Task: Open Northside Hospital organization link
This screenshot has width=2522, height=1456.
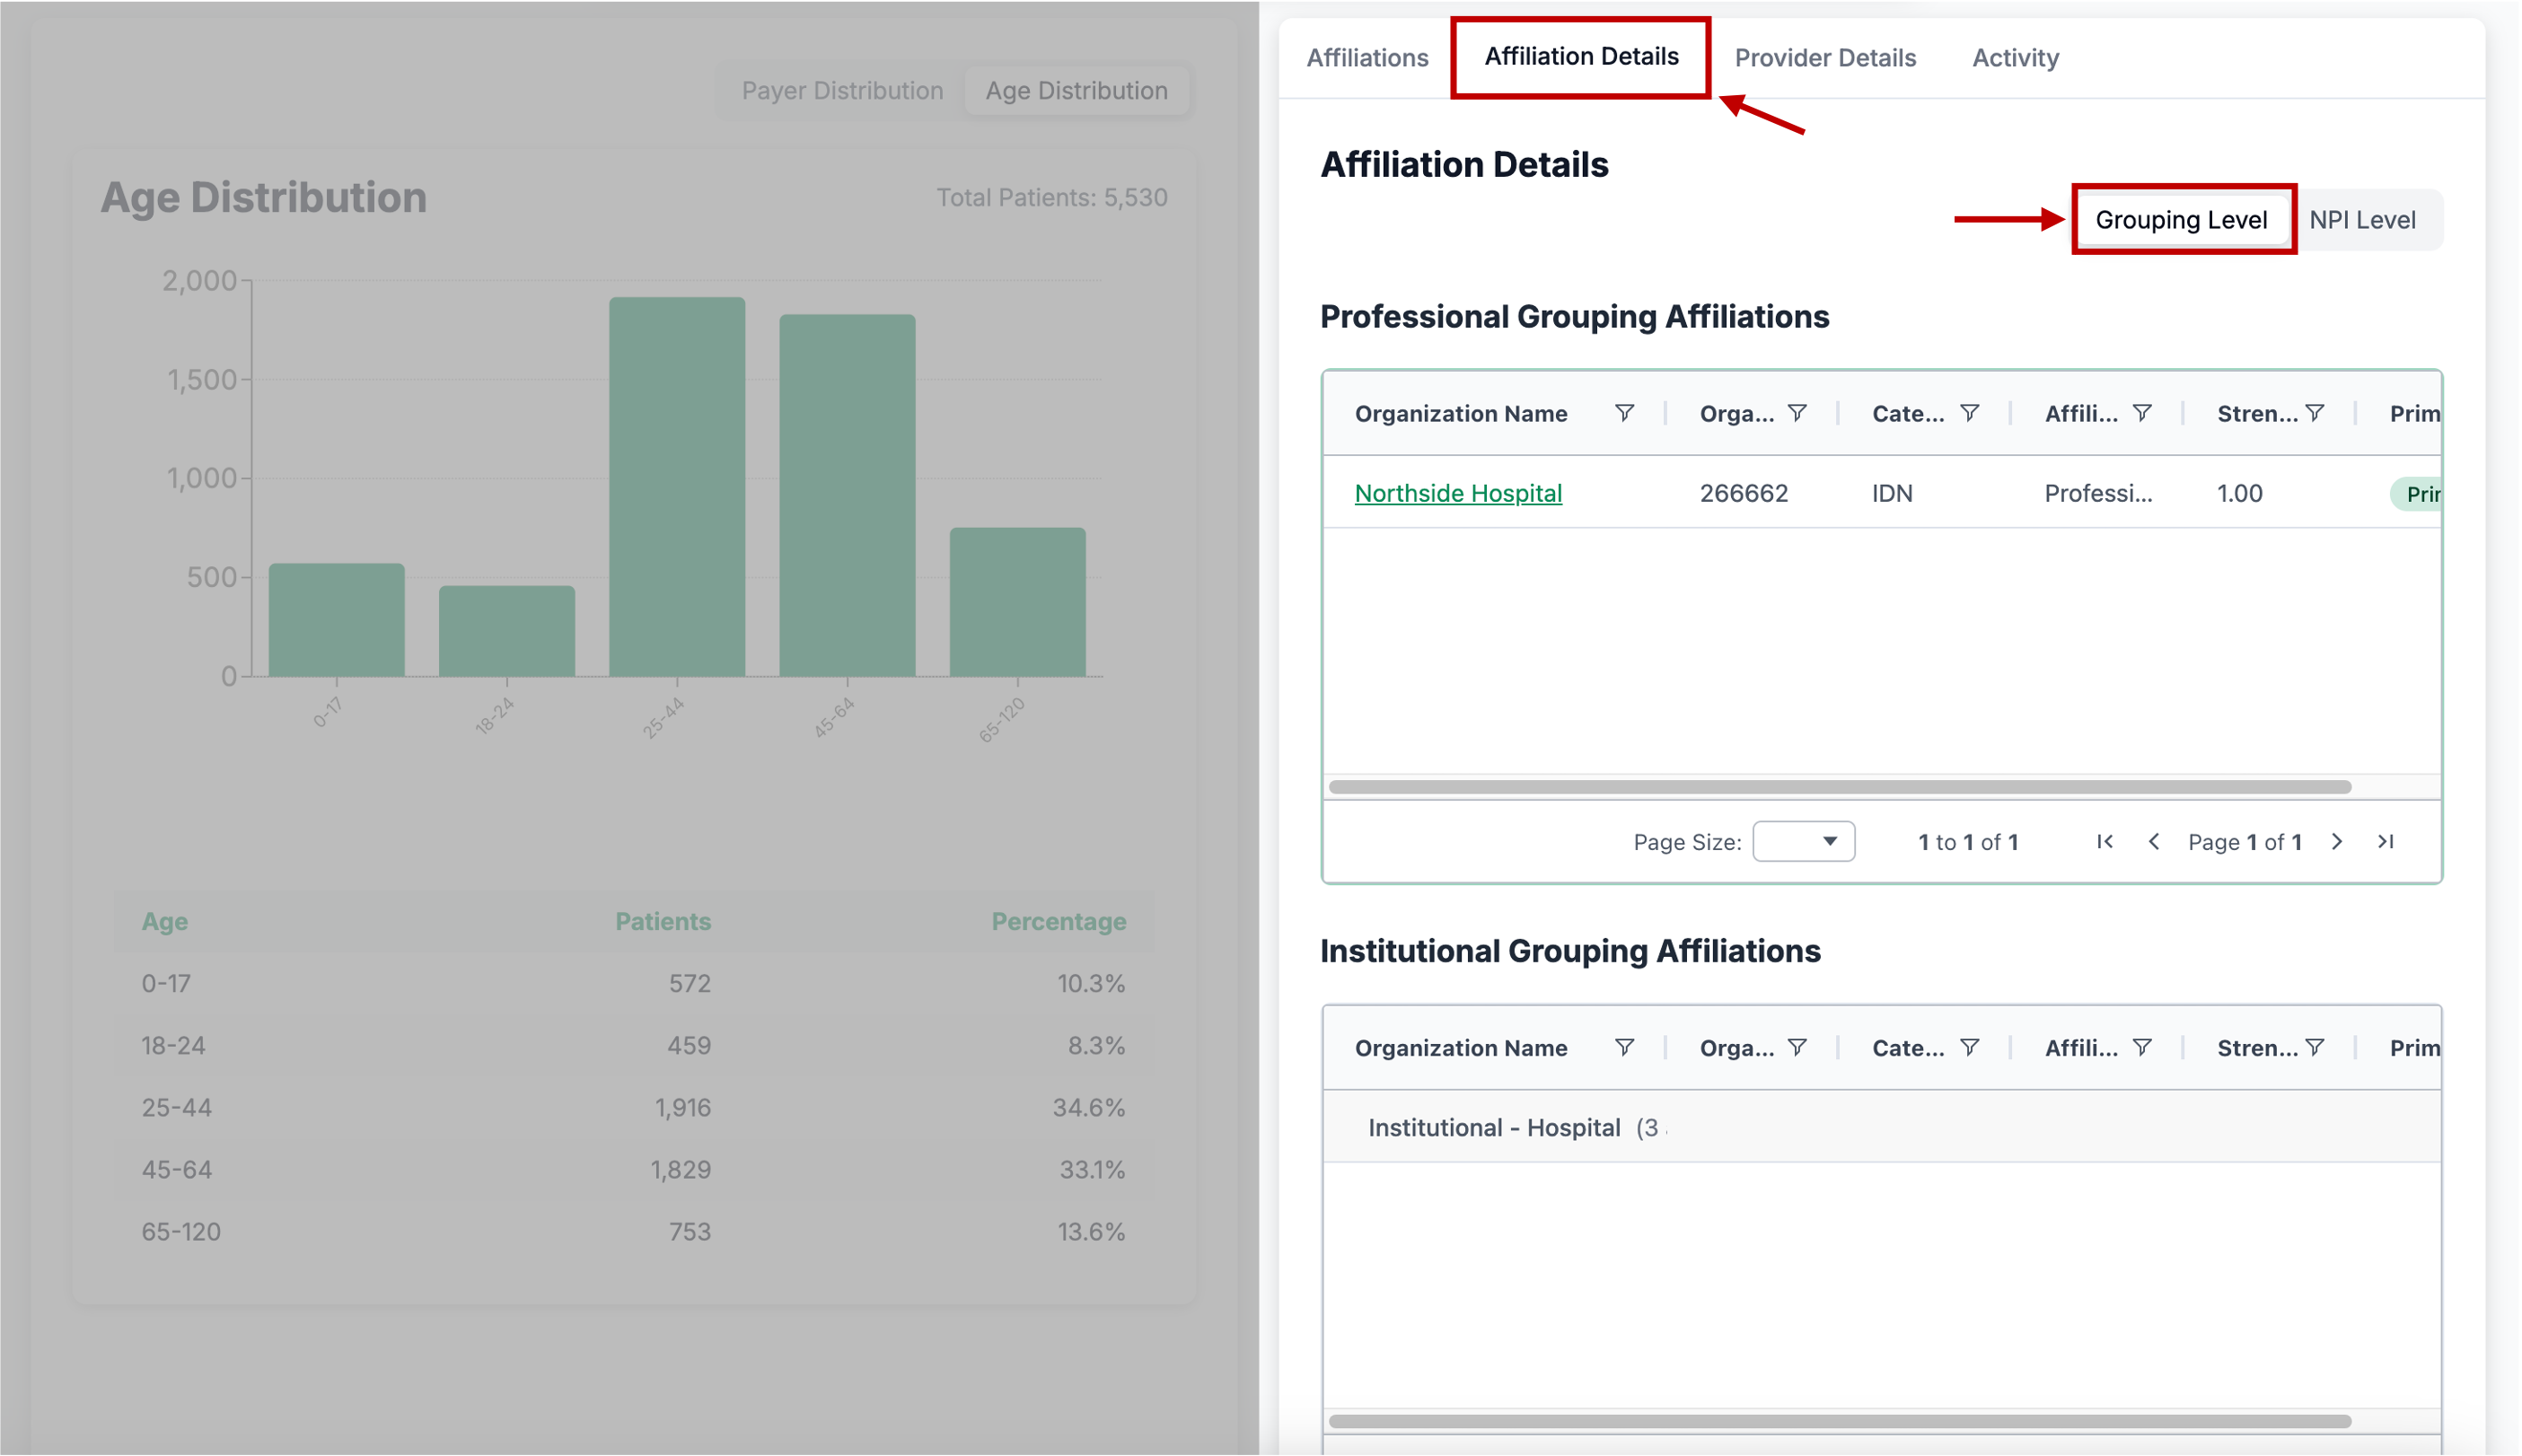Action: (x=1457, y=493)
